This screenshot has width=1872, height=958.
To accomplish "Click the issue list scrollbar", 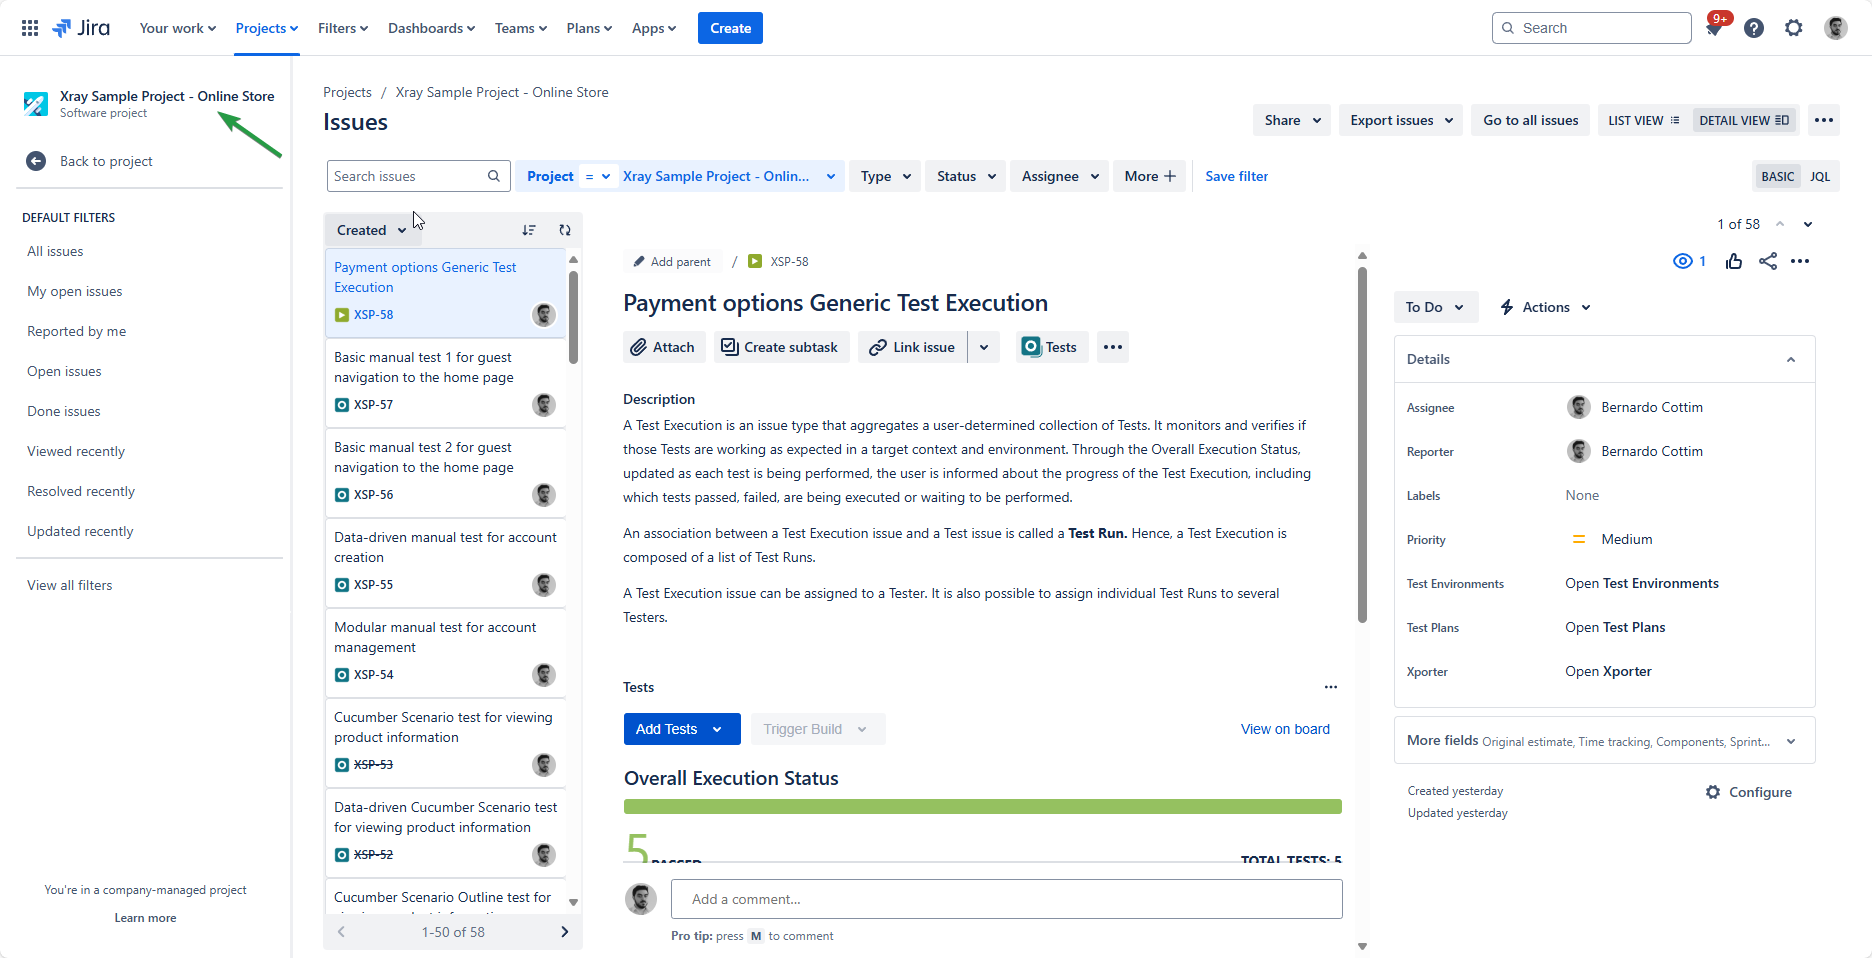I will point(573,317).
